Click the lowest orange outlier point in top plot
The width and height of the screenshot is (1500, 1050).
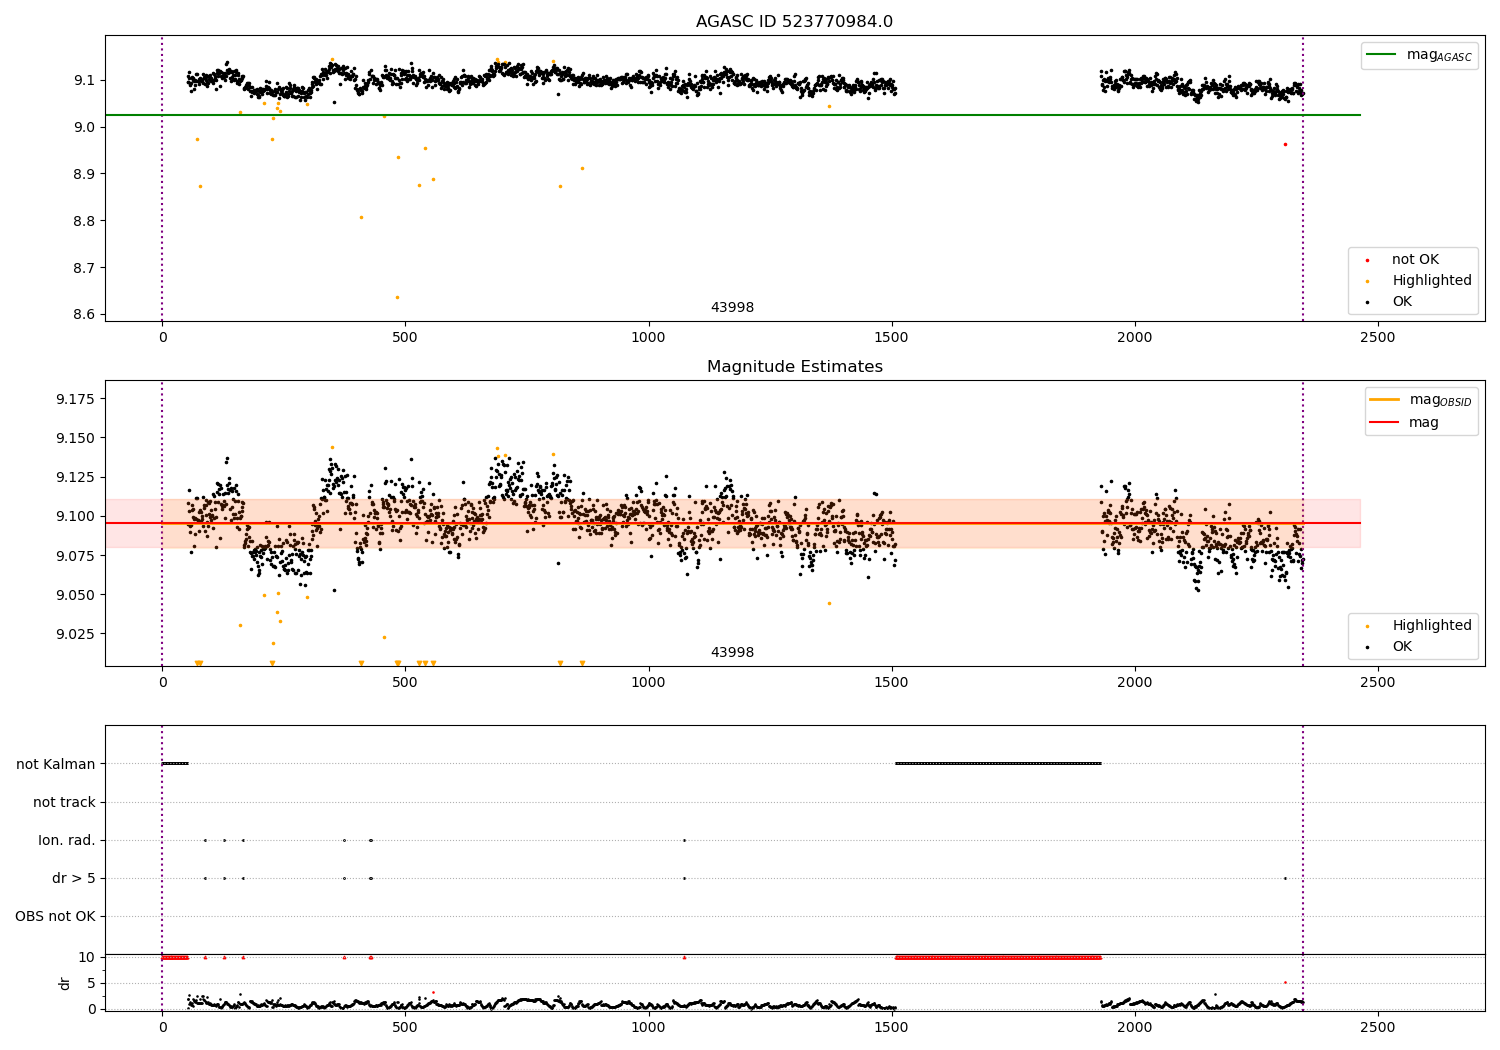click(397, 297)
